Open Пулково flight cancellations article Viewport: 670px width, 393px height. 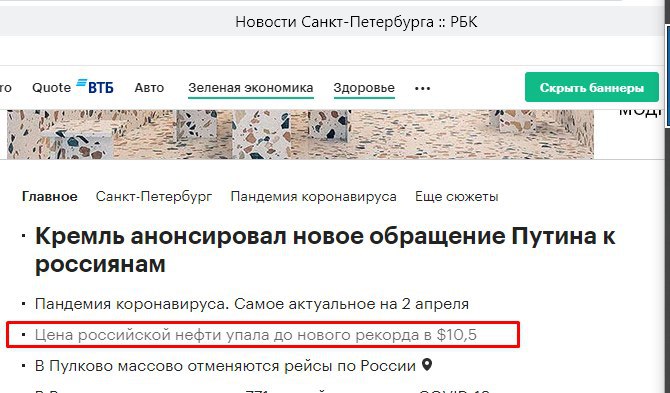225,366
